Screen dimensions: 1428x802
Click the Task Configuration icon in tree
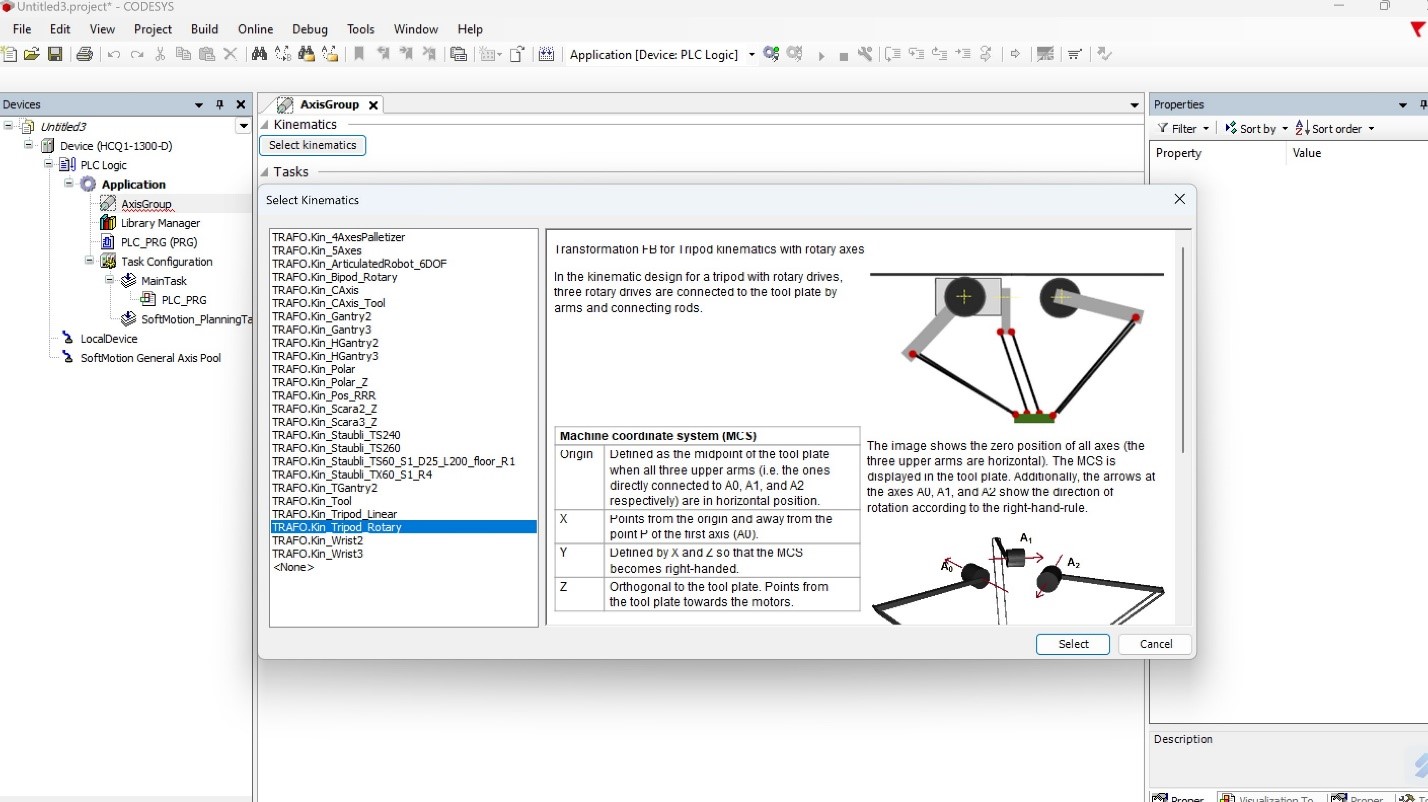click(108, 262)
